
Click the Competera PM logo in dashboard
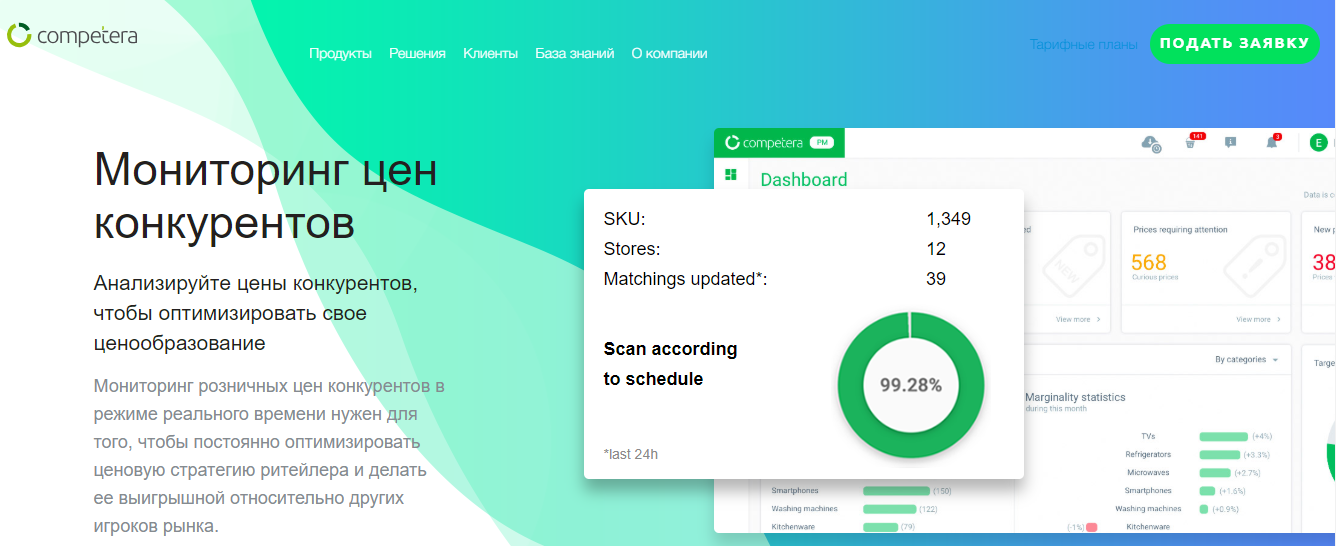[779, 143]
